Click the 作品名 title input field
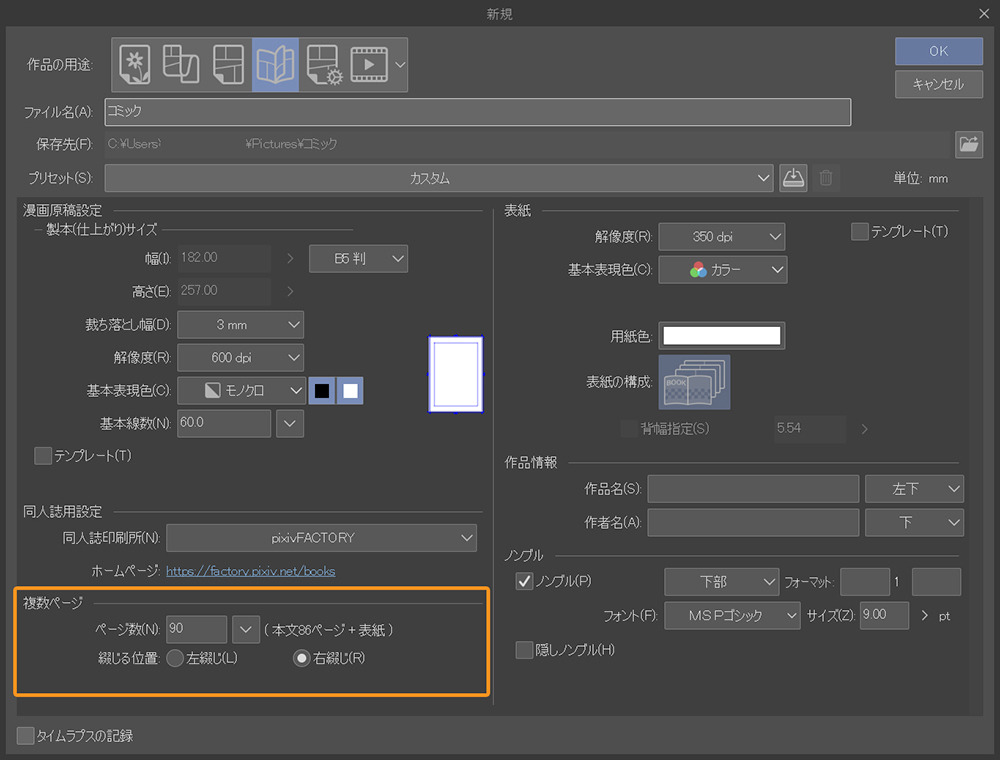This screenshot has height=760, width=1000. (x=753, y=489)
